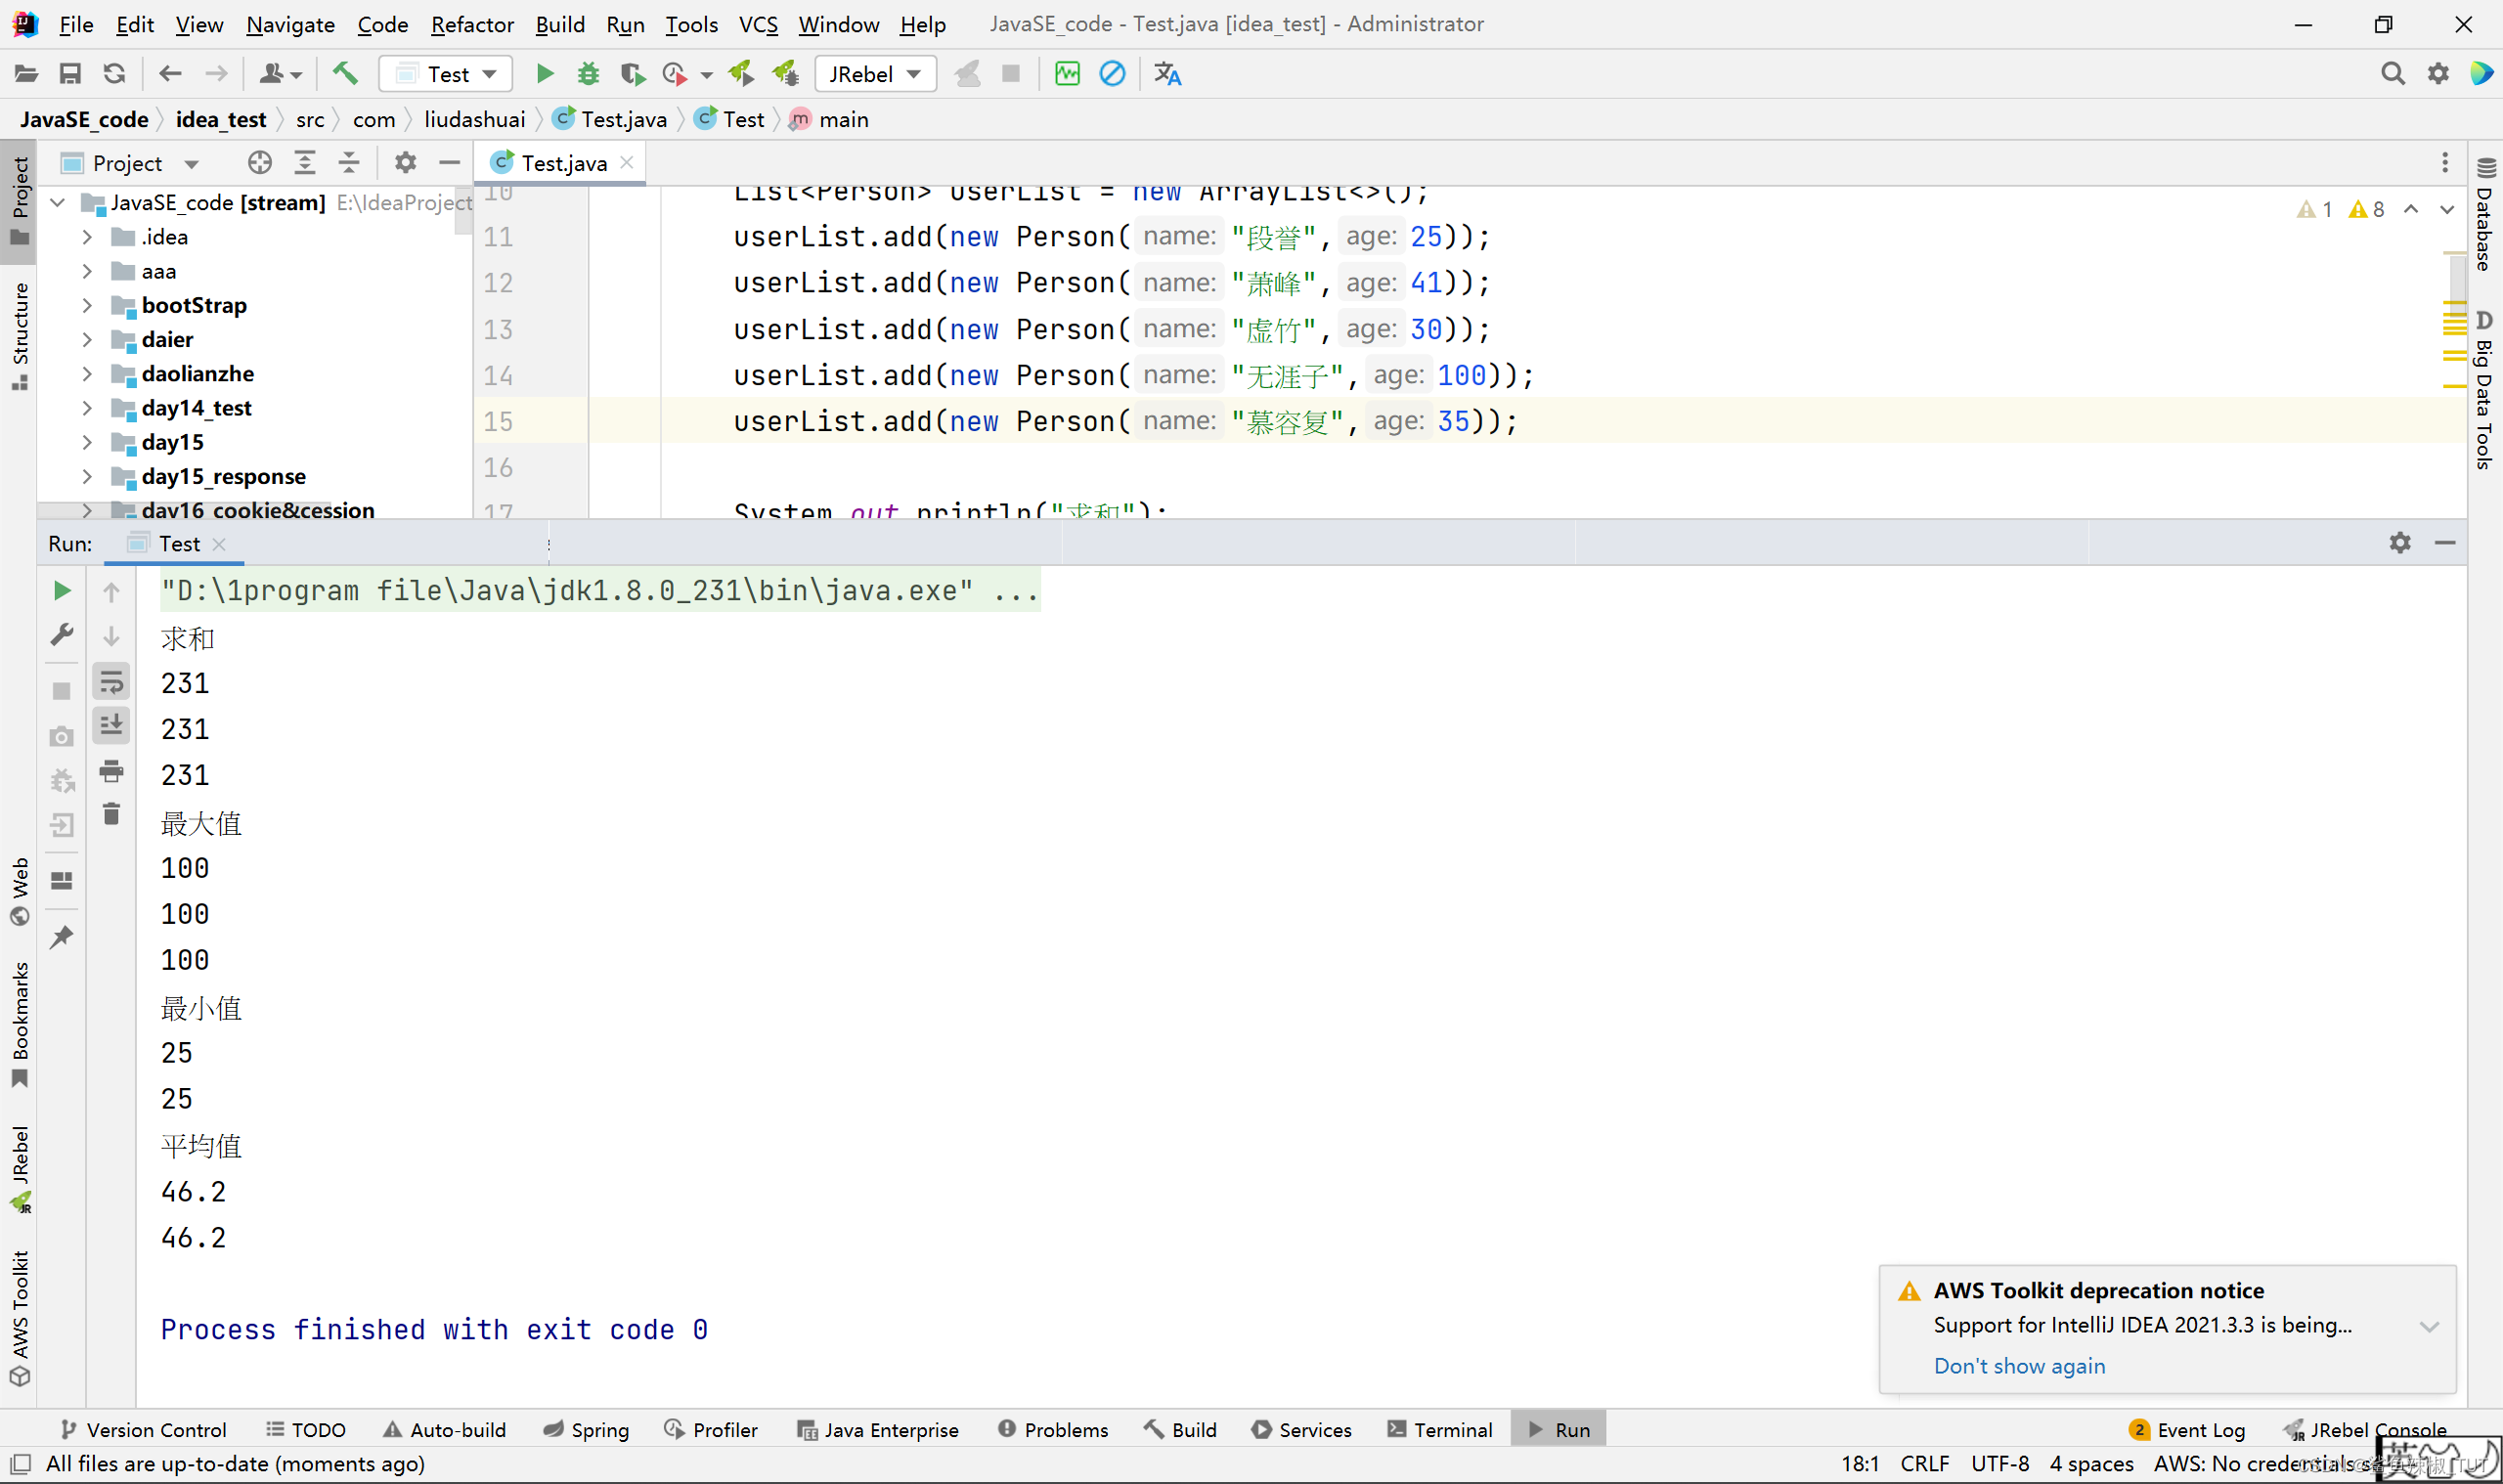The height and width of the screenshot is (1484, 2503).
Task: Click the Test run configuration dropdown
Action: [445, 72]
